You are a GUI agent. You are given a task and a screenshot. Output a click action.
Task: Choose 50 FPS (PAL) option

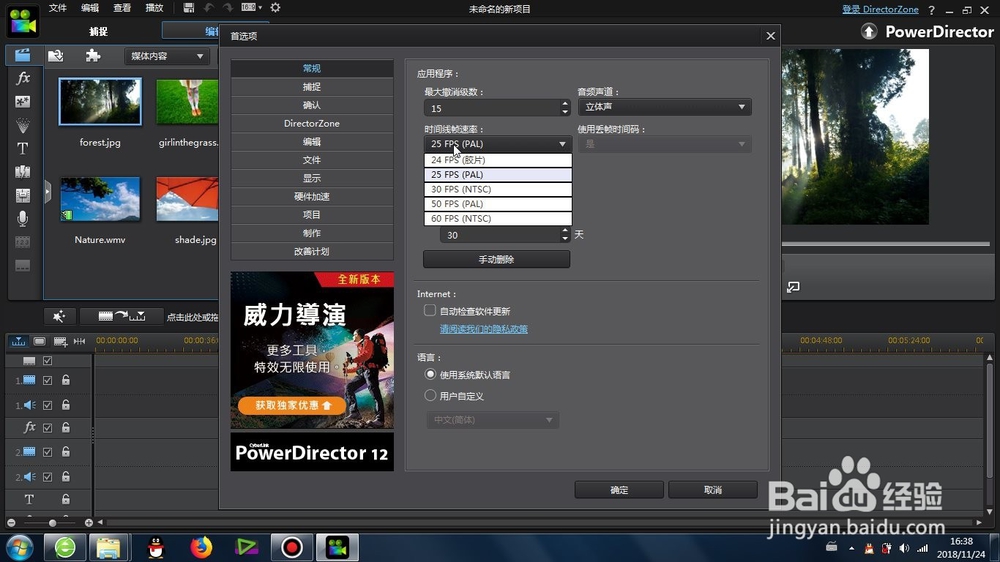coord(497,203)
